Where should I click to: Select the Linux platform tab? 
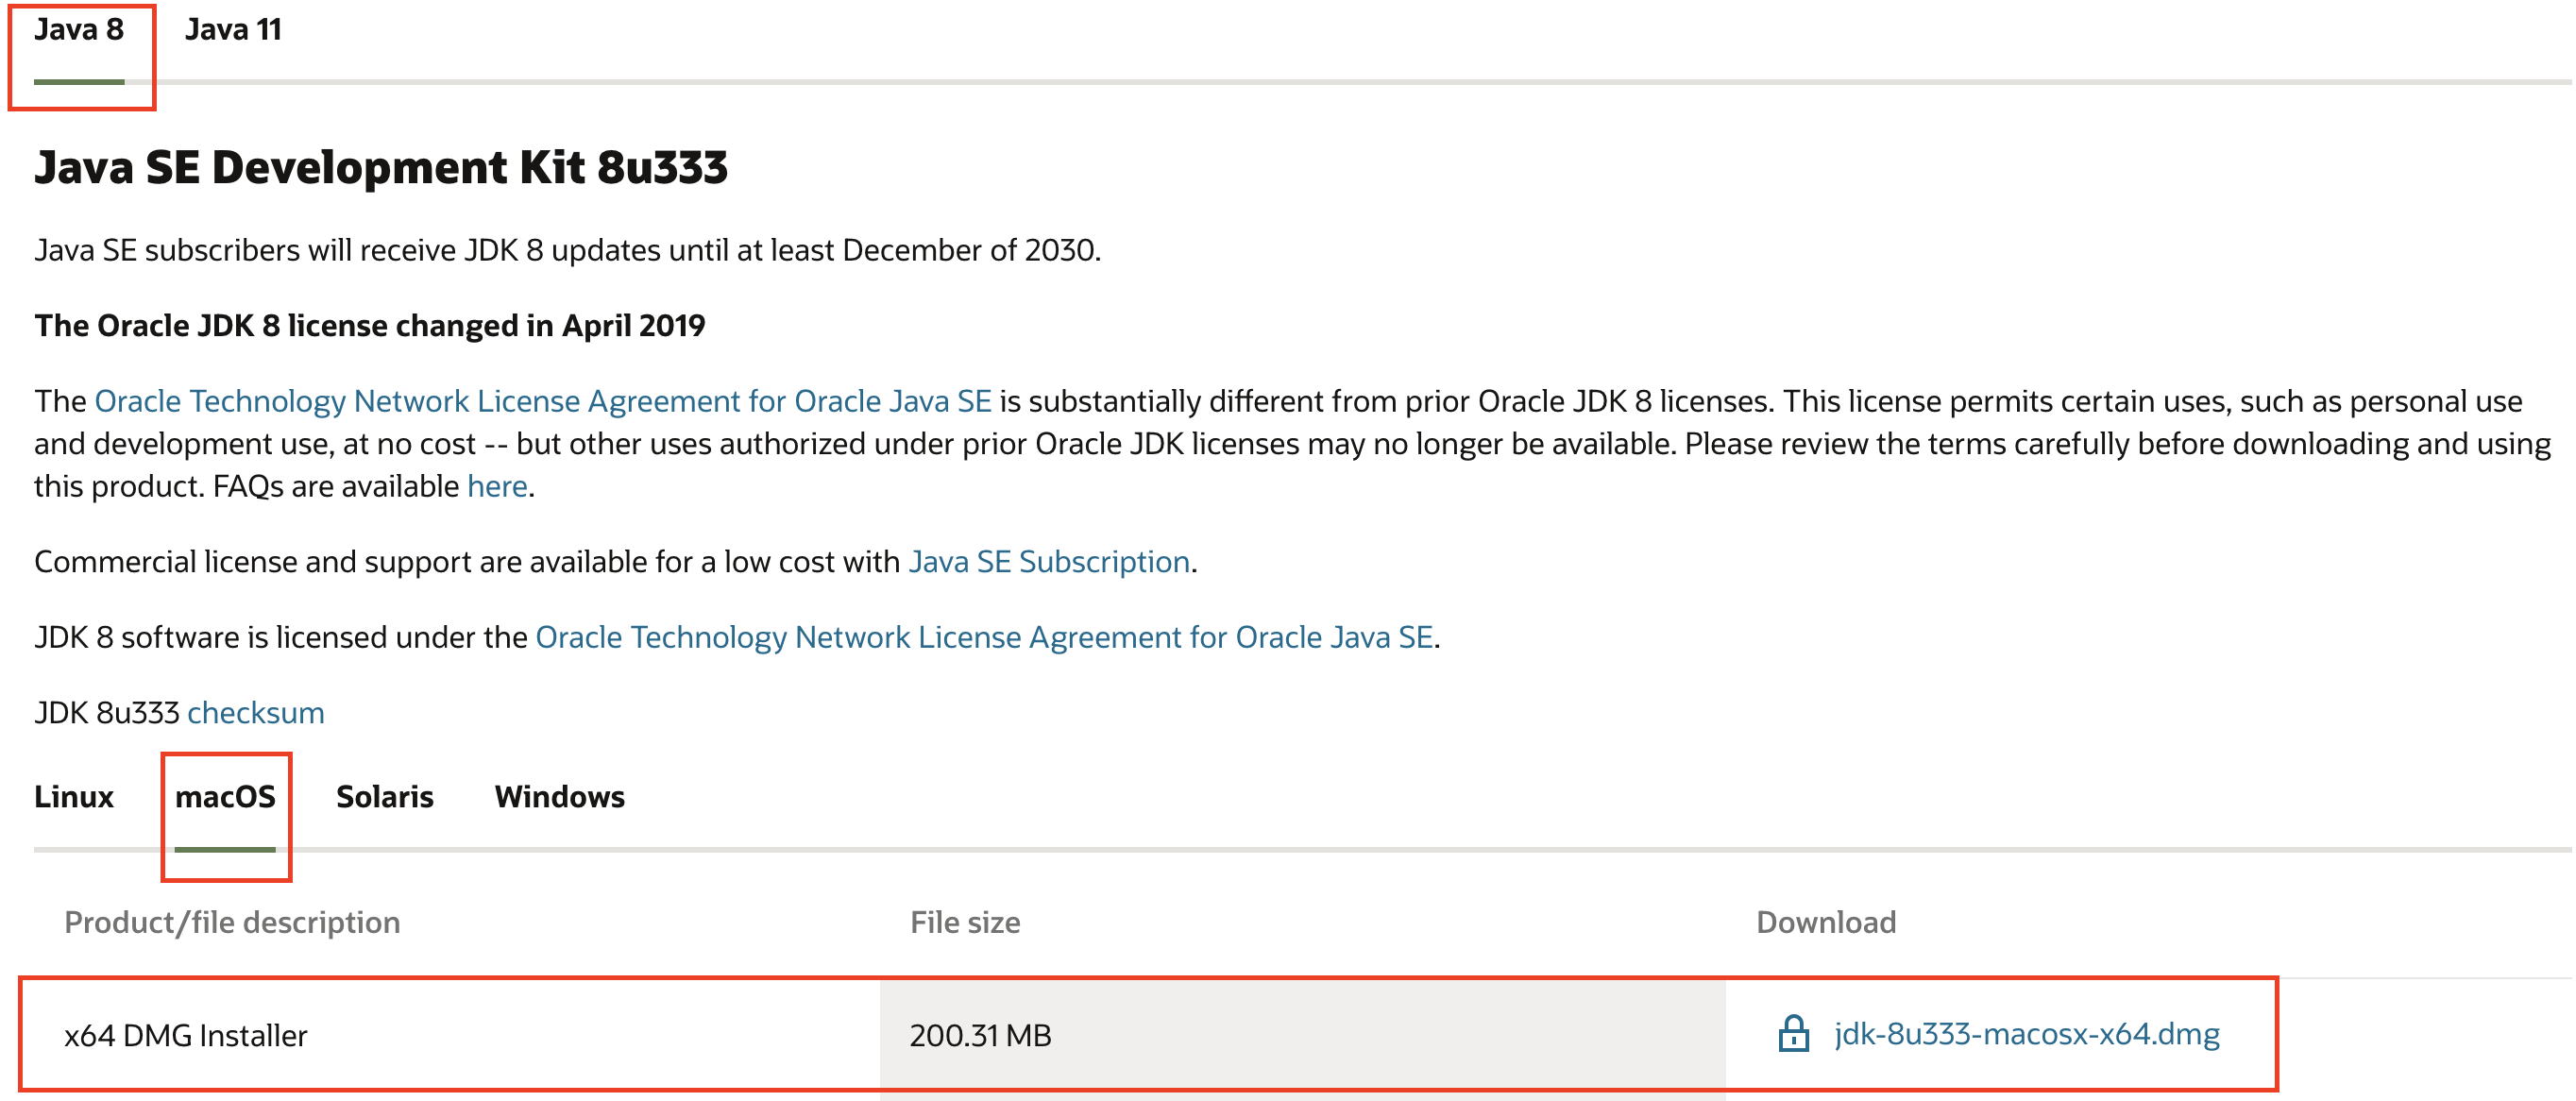pyautogui.click(x=74, y=796)
